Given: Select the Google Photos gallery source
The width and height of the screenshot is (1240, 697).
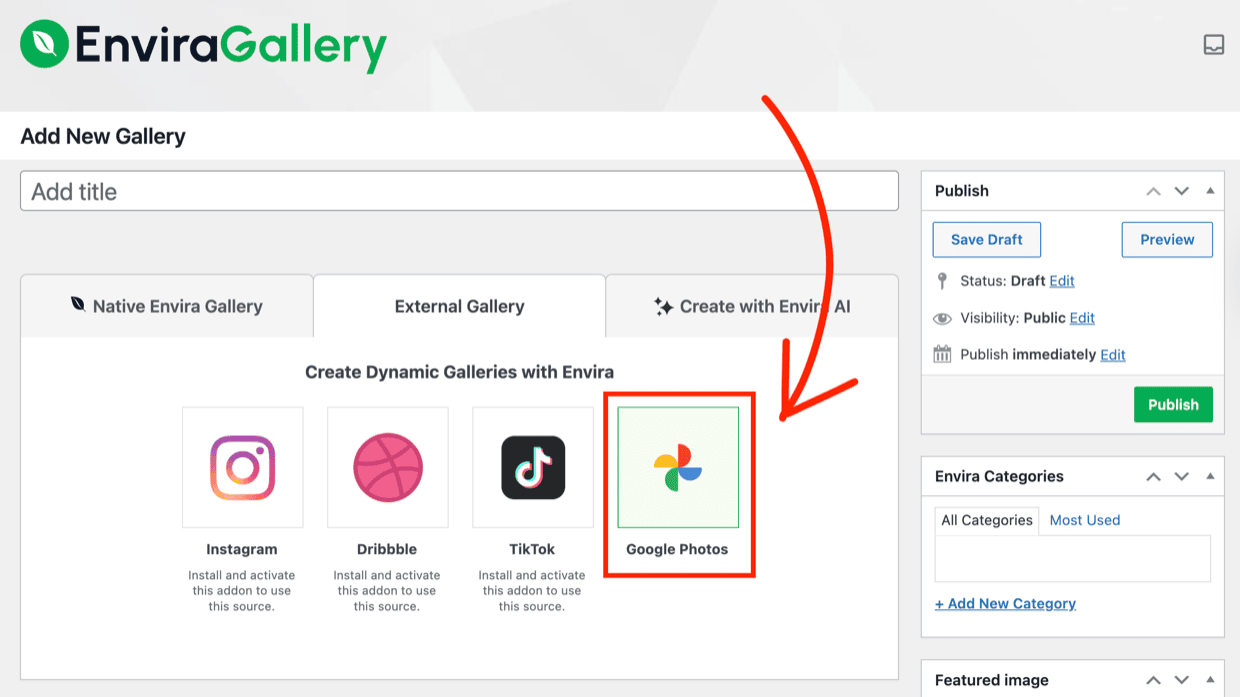Looking at the screenshot, I should (679, 467).
